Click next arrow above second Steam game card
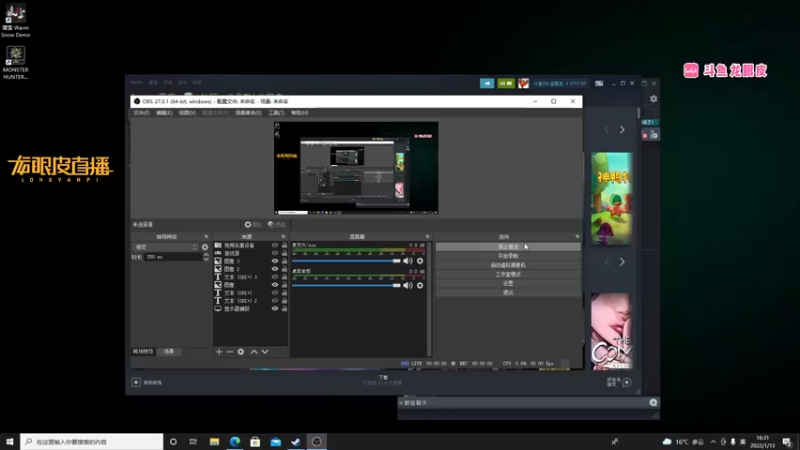 point(622,262)
